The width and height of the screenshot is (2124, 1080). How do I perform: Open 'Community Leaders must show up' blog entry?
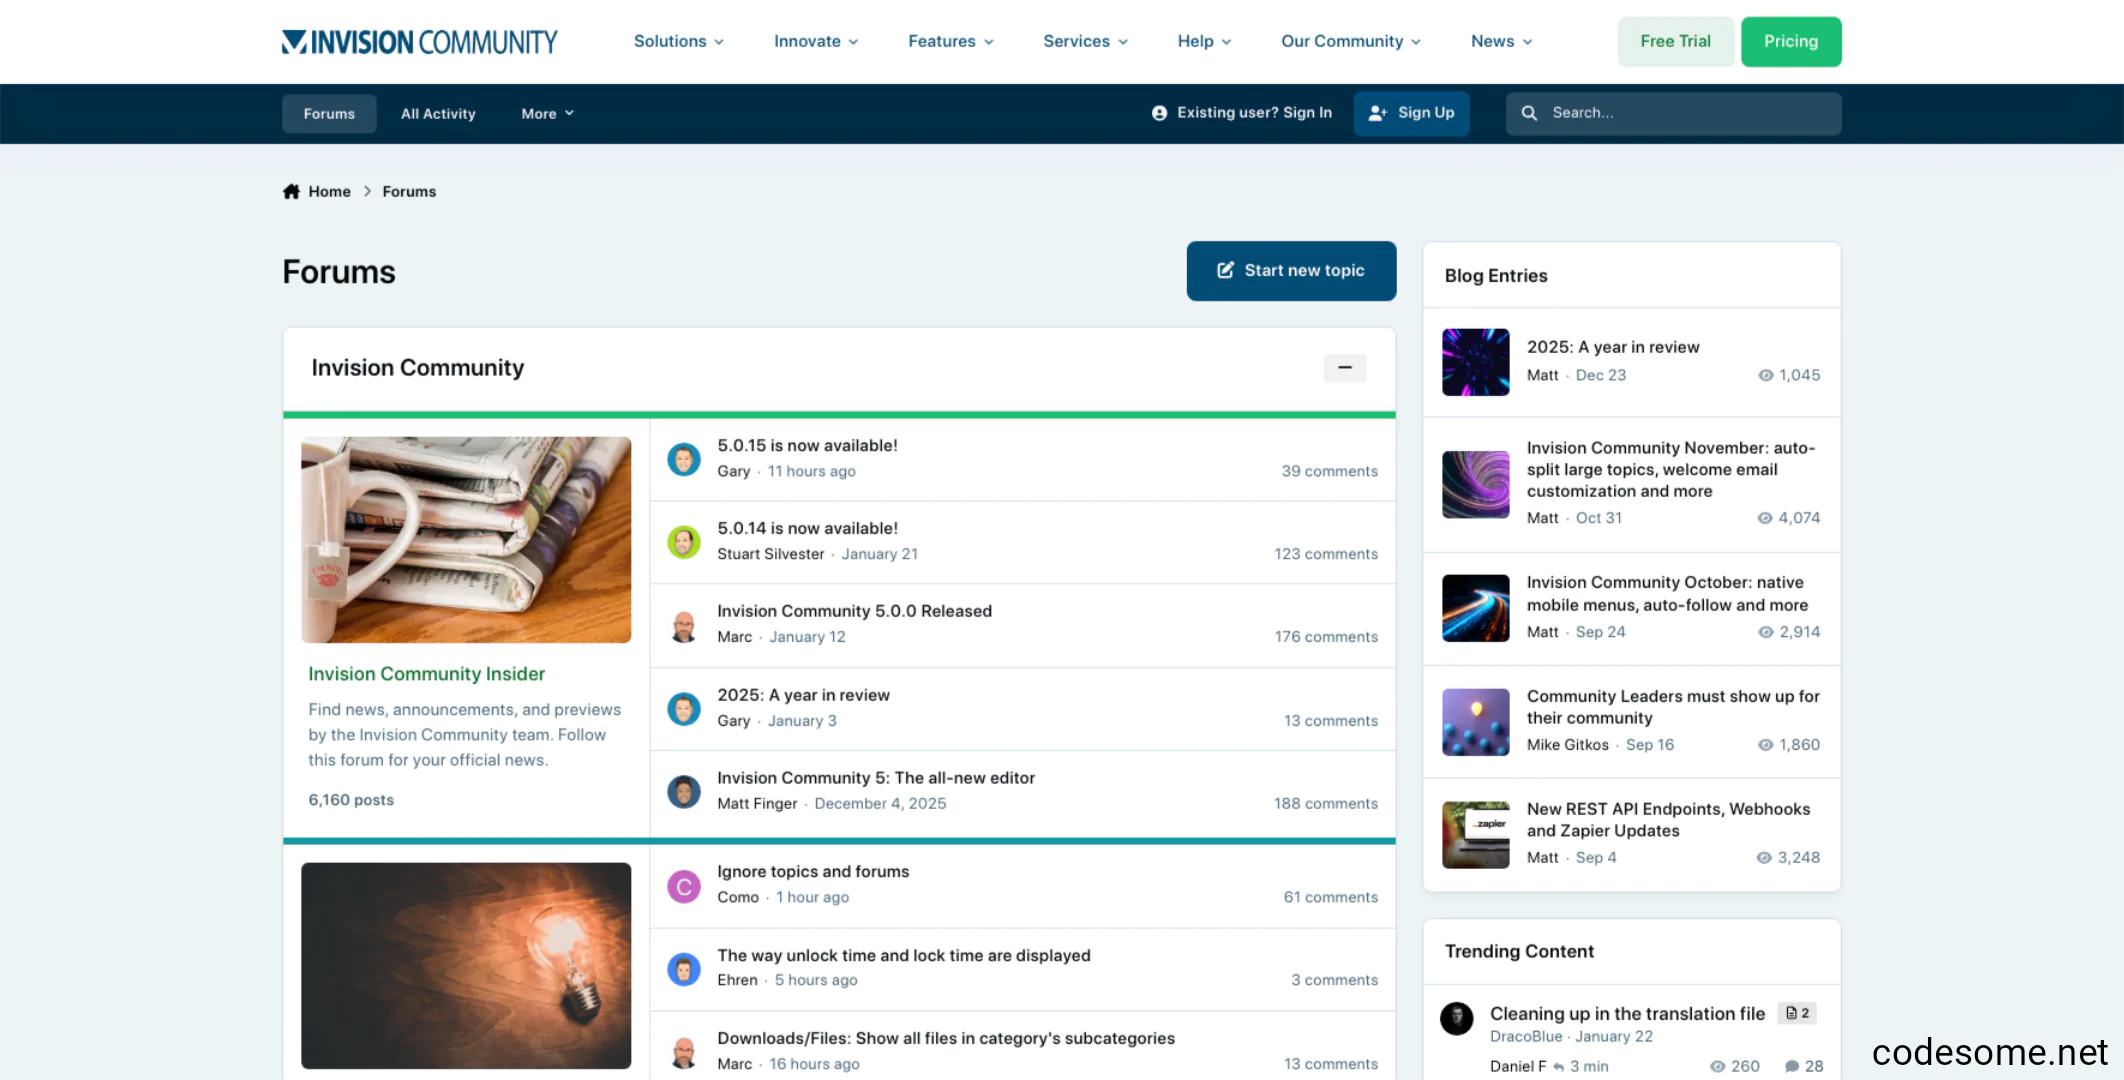coord(1673,707)
